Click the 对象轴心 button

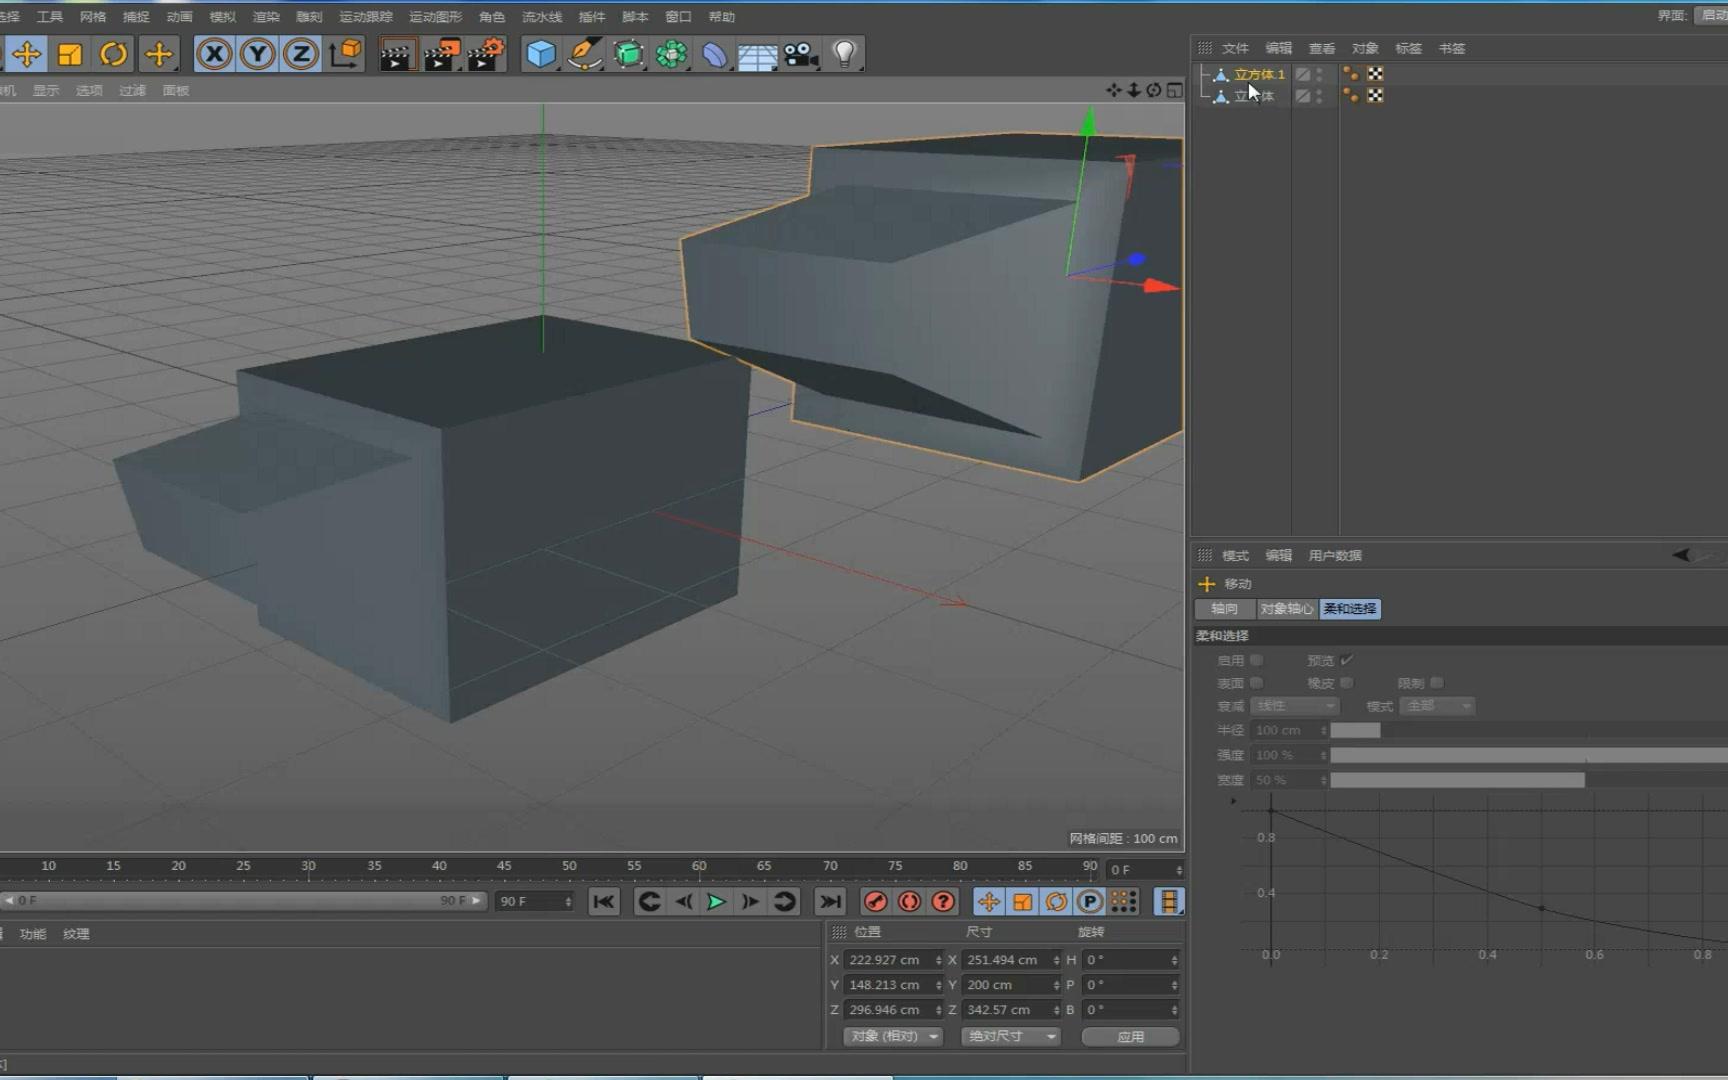1286,609
